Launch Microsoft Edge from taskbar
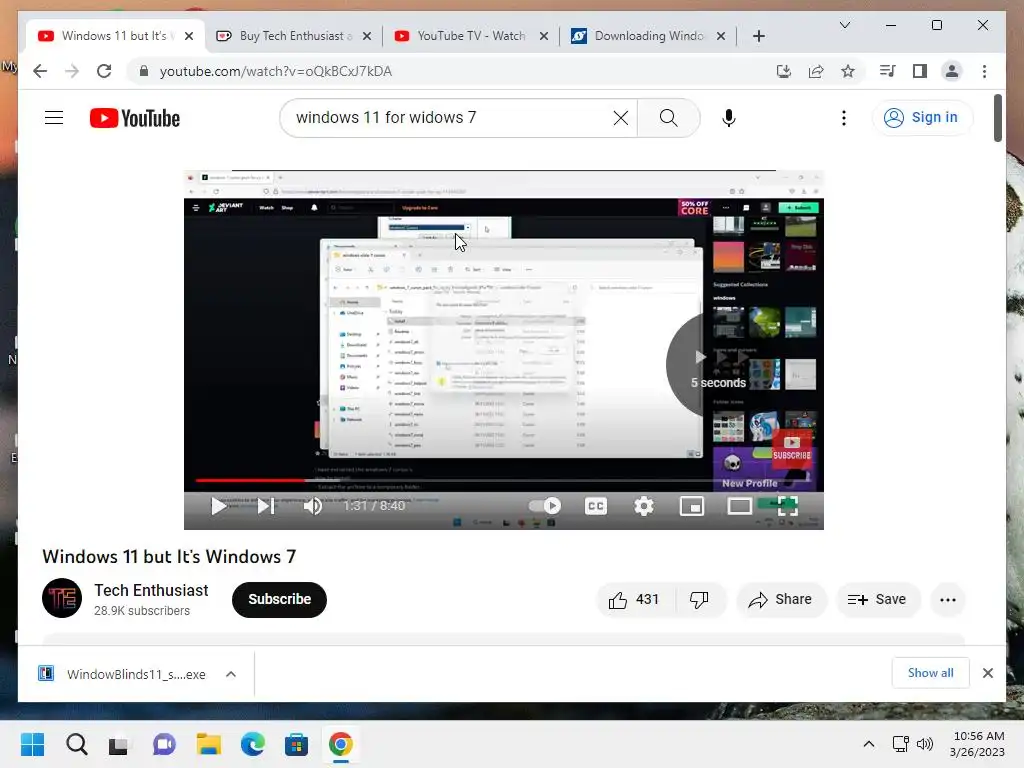Image resolution: width=1024 pixels, height=768 pixels. pyautogui.click(x=253, y=744)
